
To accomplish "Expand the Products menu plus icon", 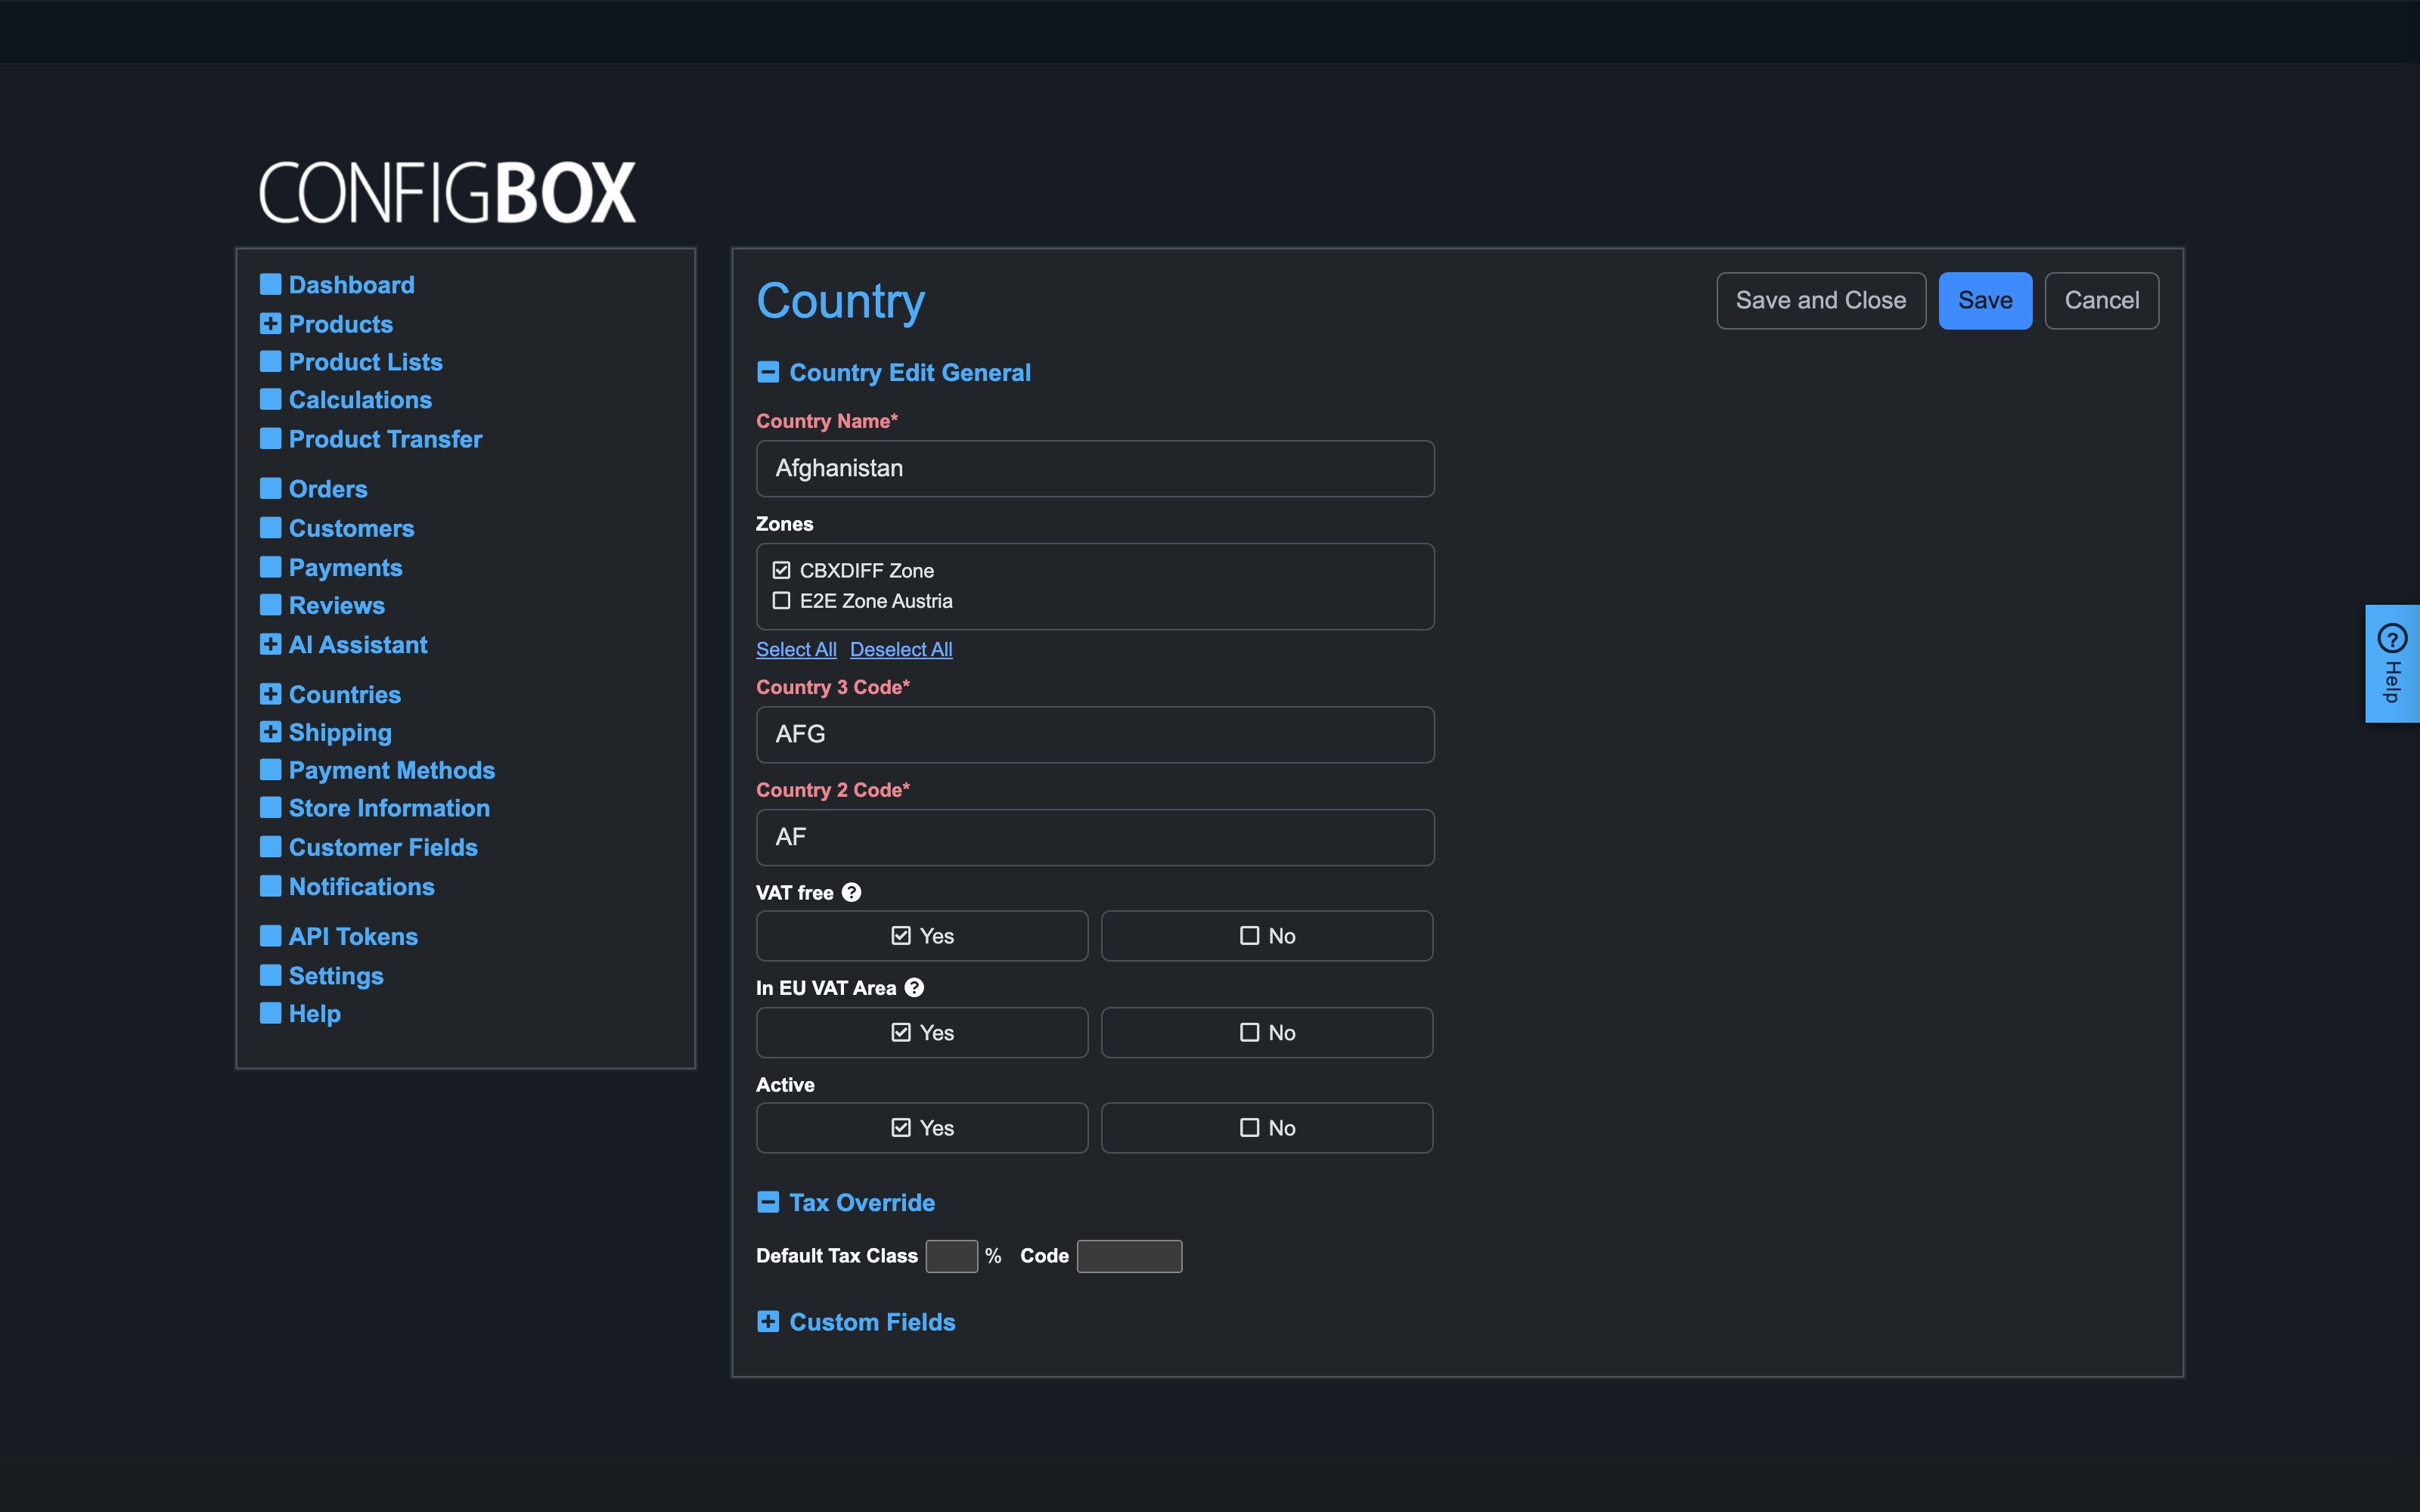I will tap(270, 324).
